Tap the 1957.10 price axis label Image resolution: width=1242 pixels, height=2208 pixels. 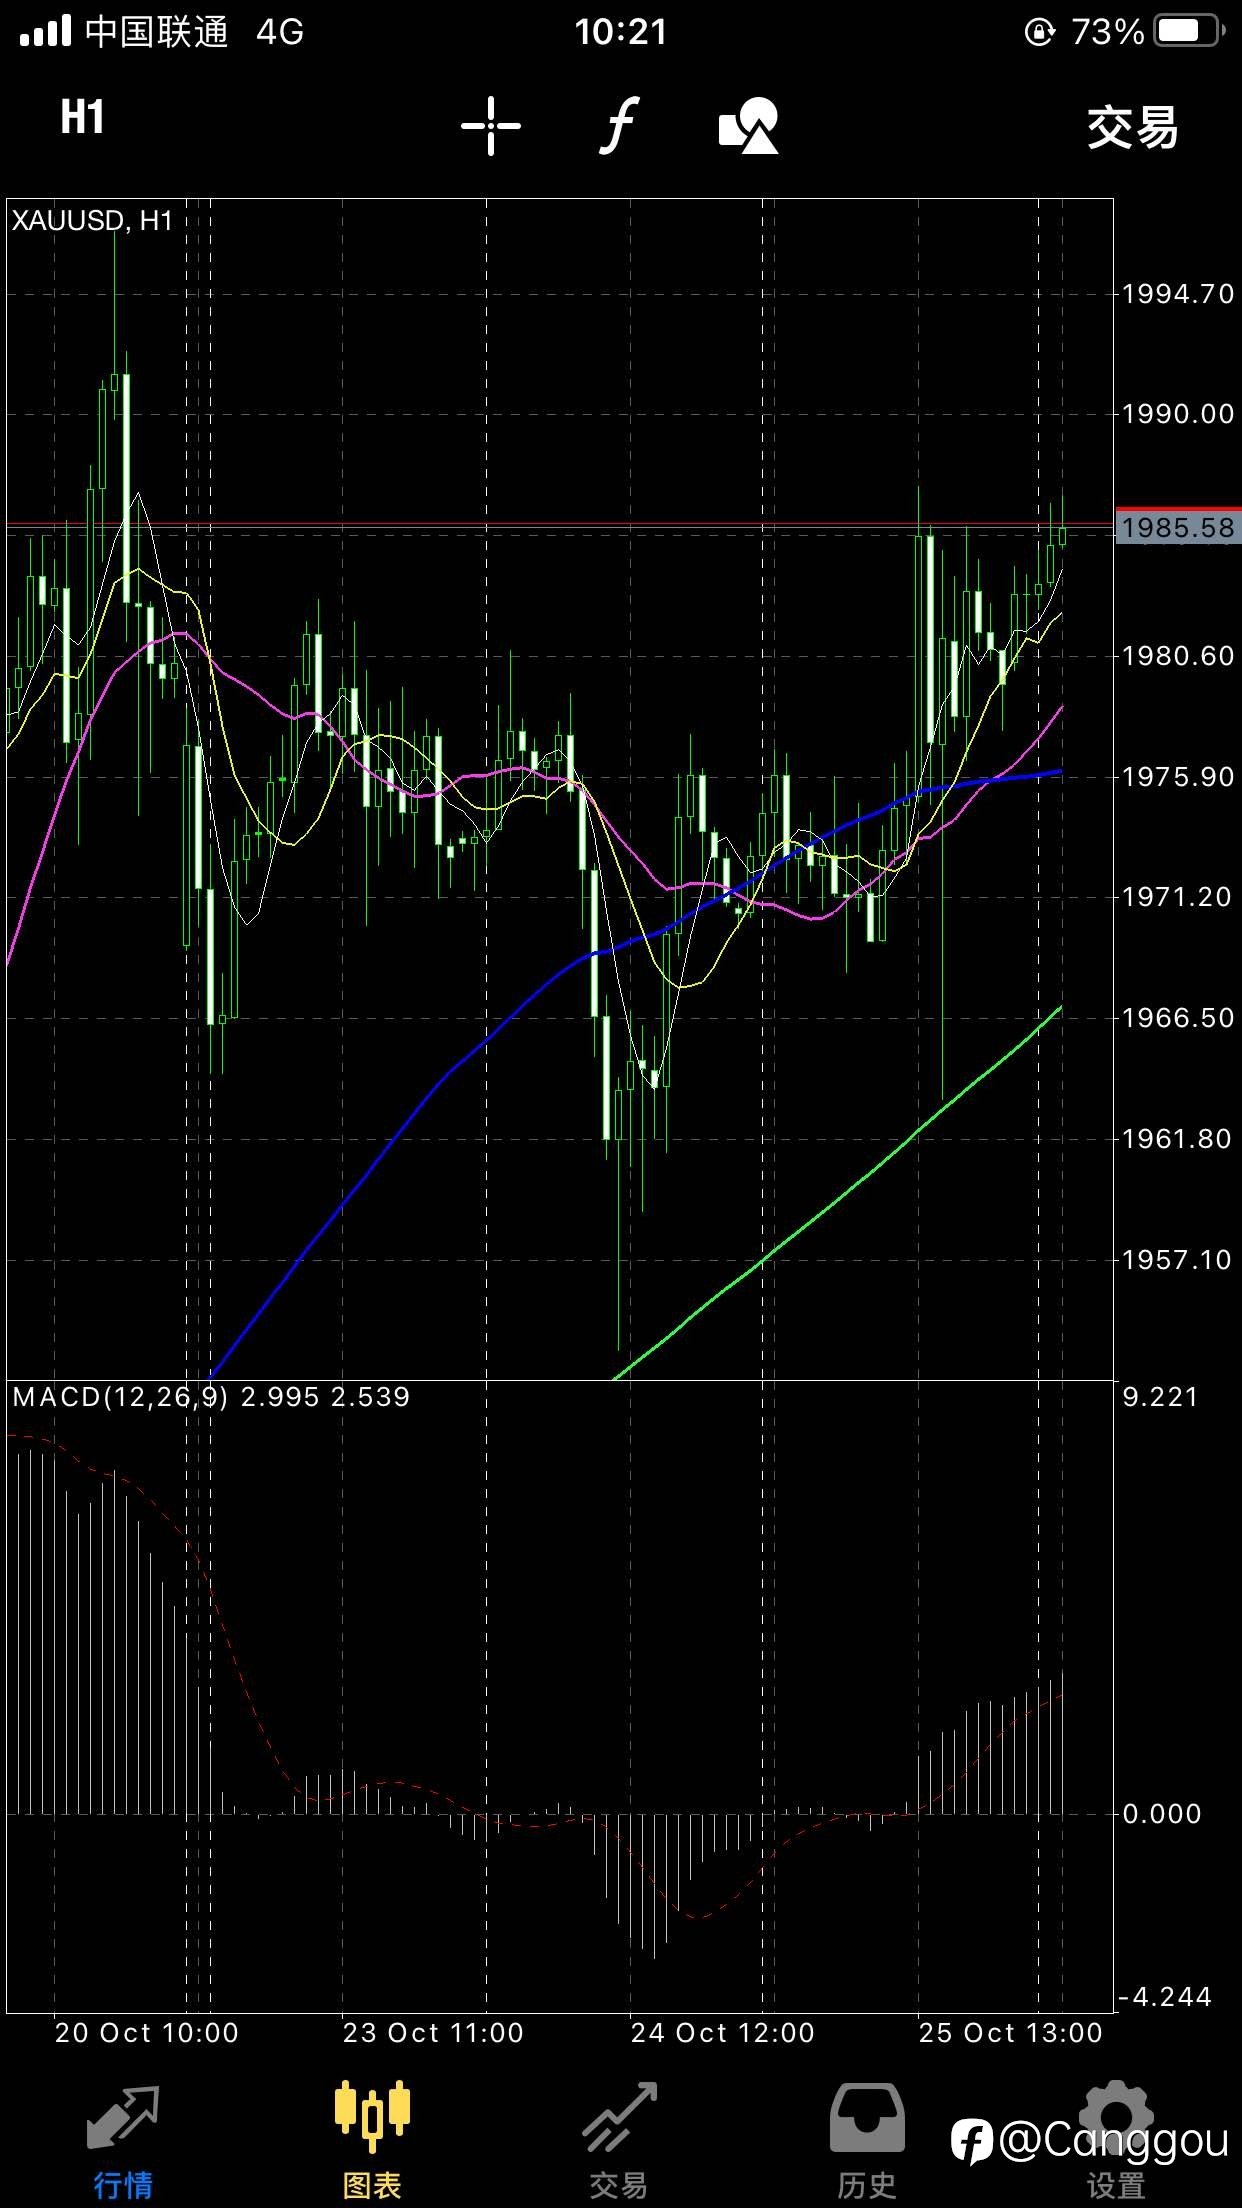coord(1178,1260)
